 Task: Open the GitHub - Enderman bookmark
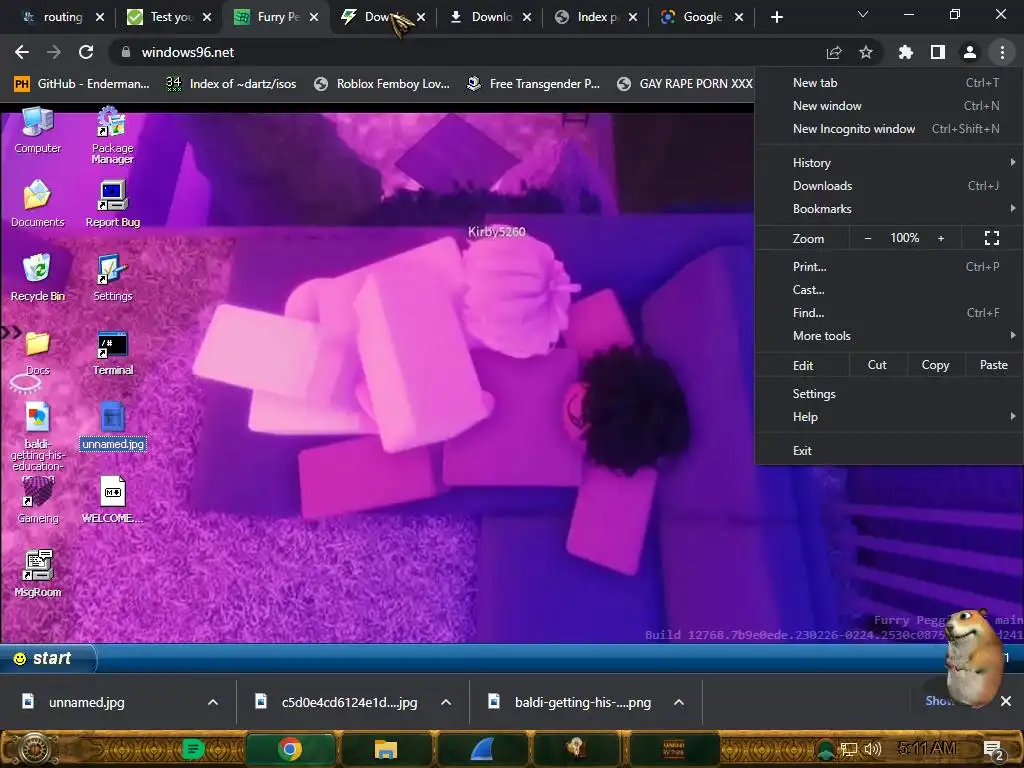click(82, 84)
